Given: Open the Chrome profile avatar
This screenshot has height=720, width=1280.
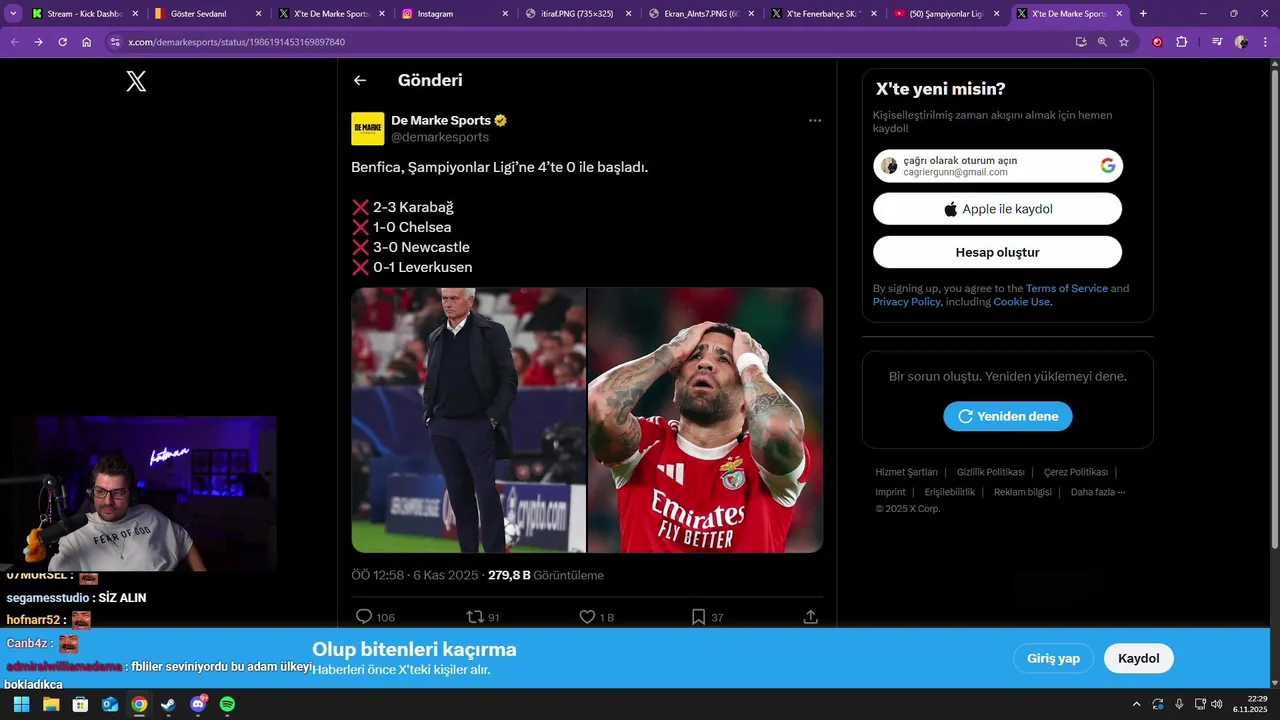Looking at the screenshot, I should pos(1241,42).
